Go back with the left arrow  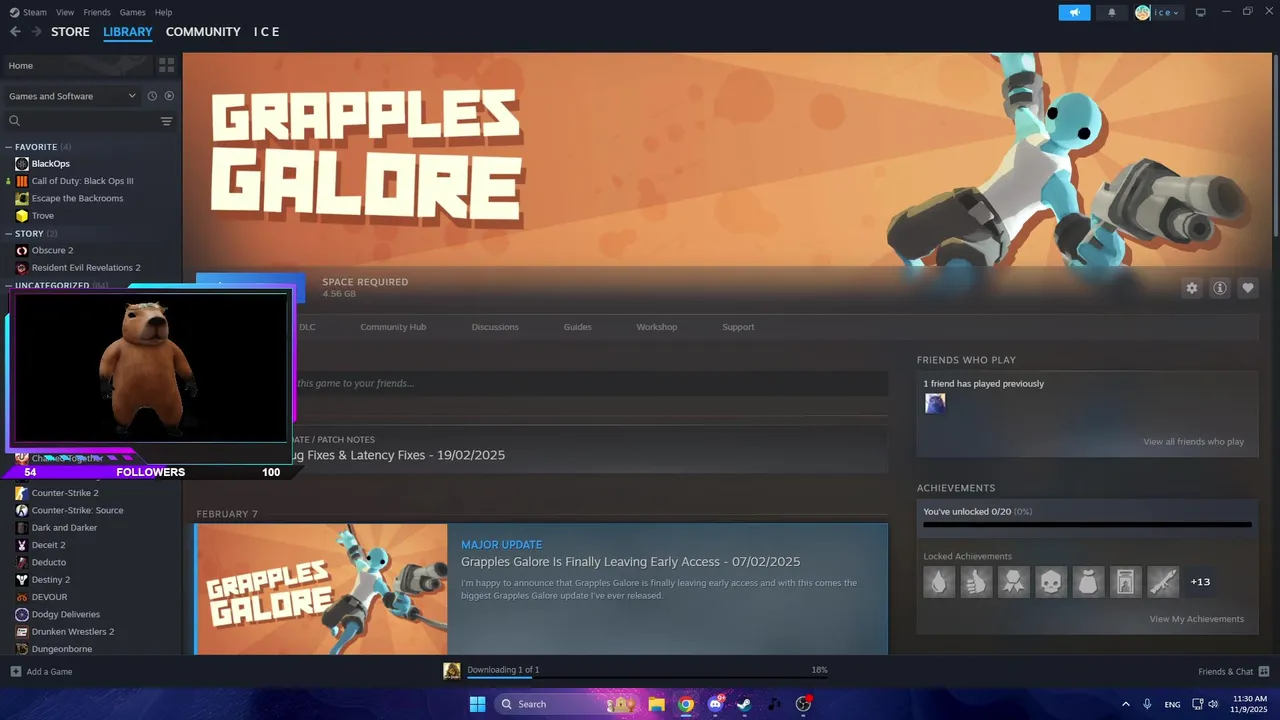pyautogui.click(x=15, y=32)
